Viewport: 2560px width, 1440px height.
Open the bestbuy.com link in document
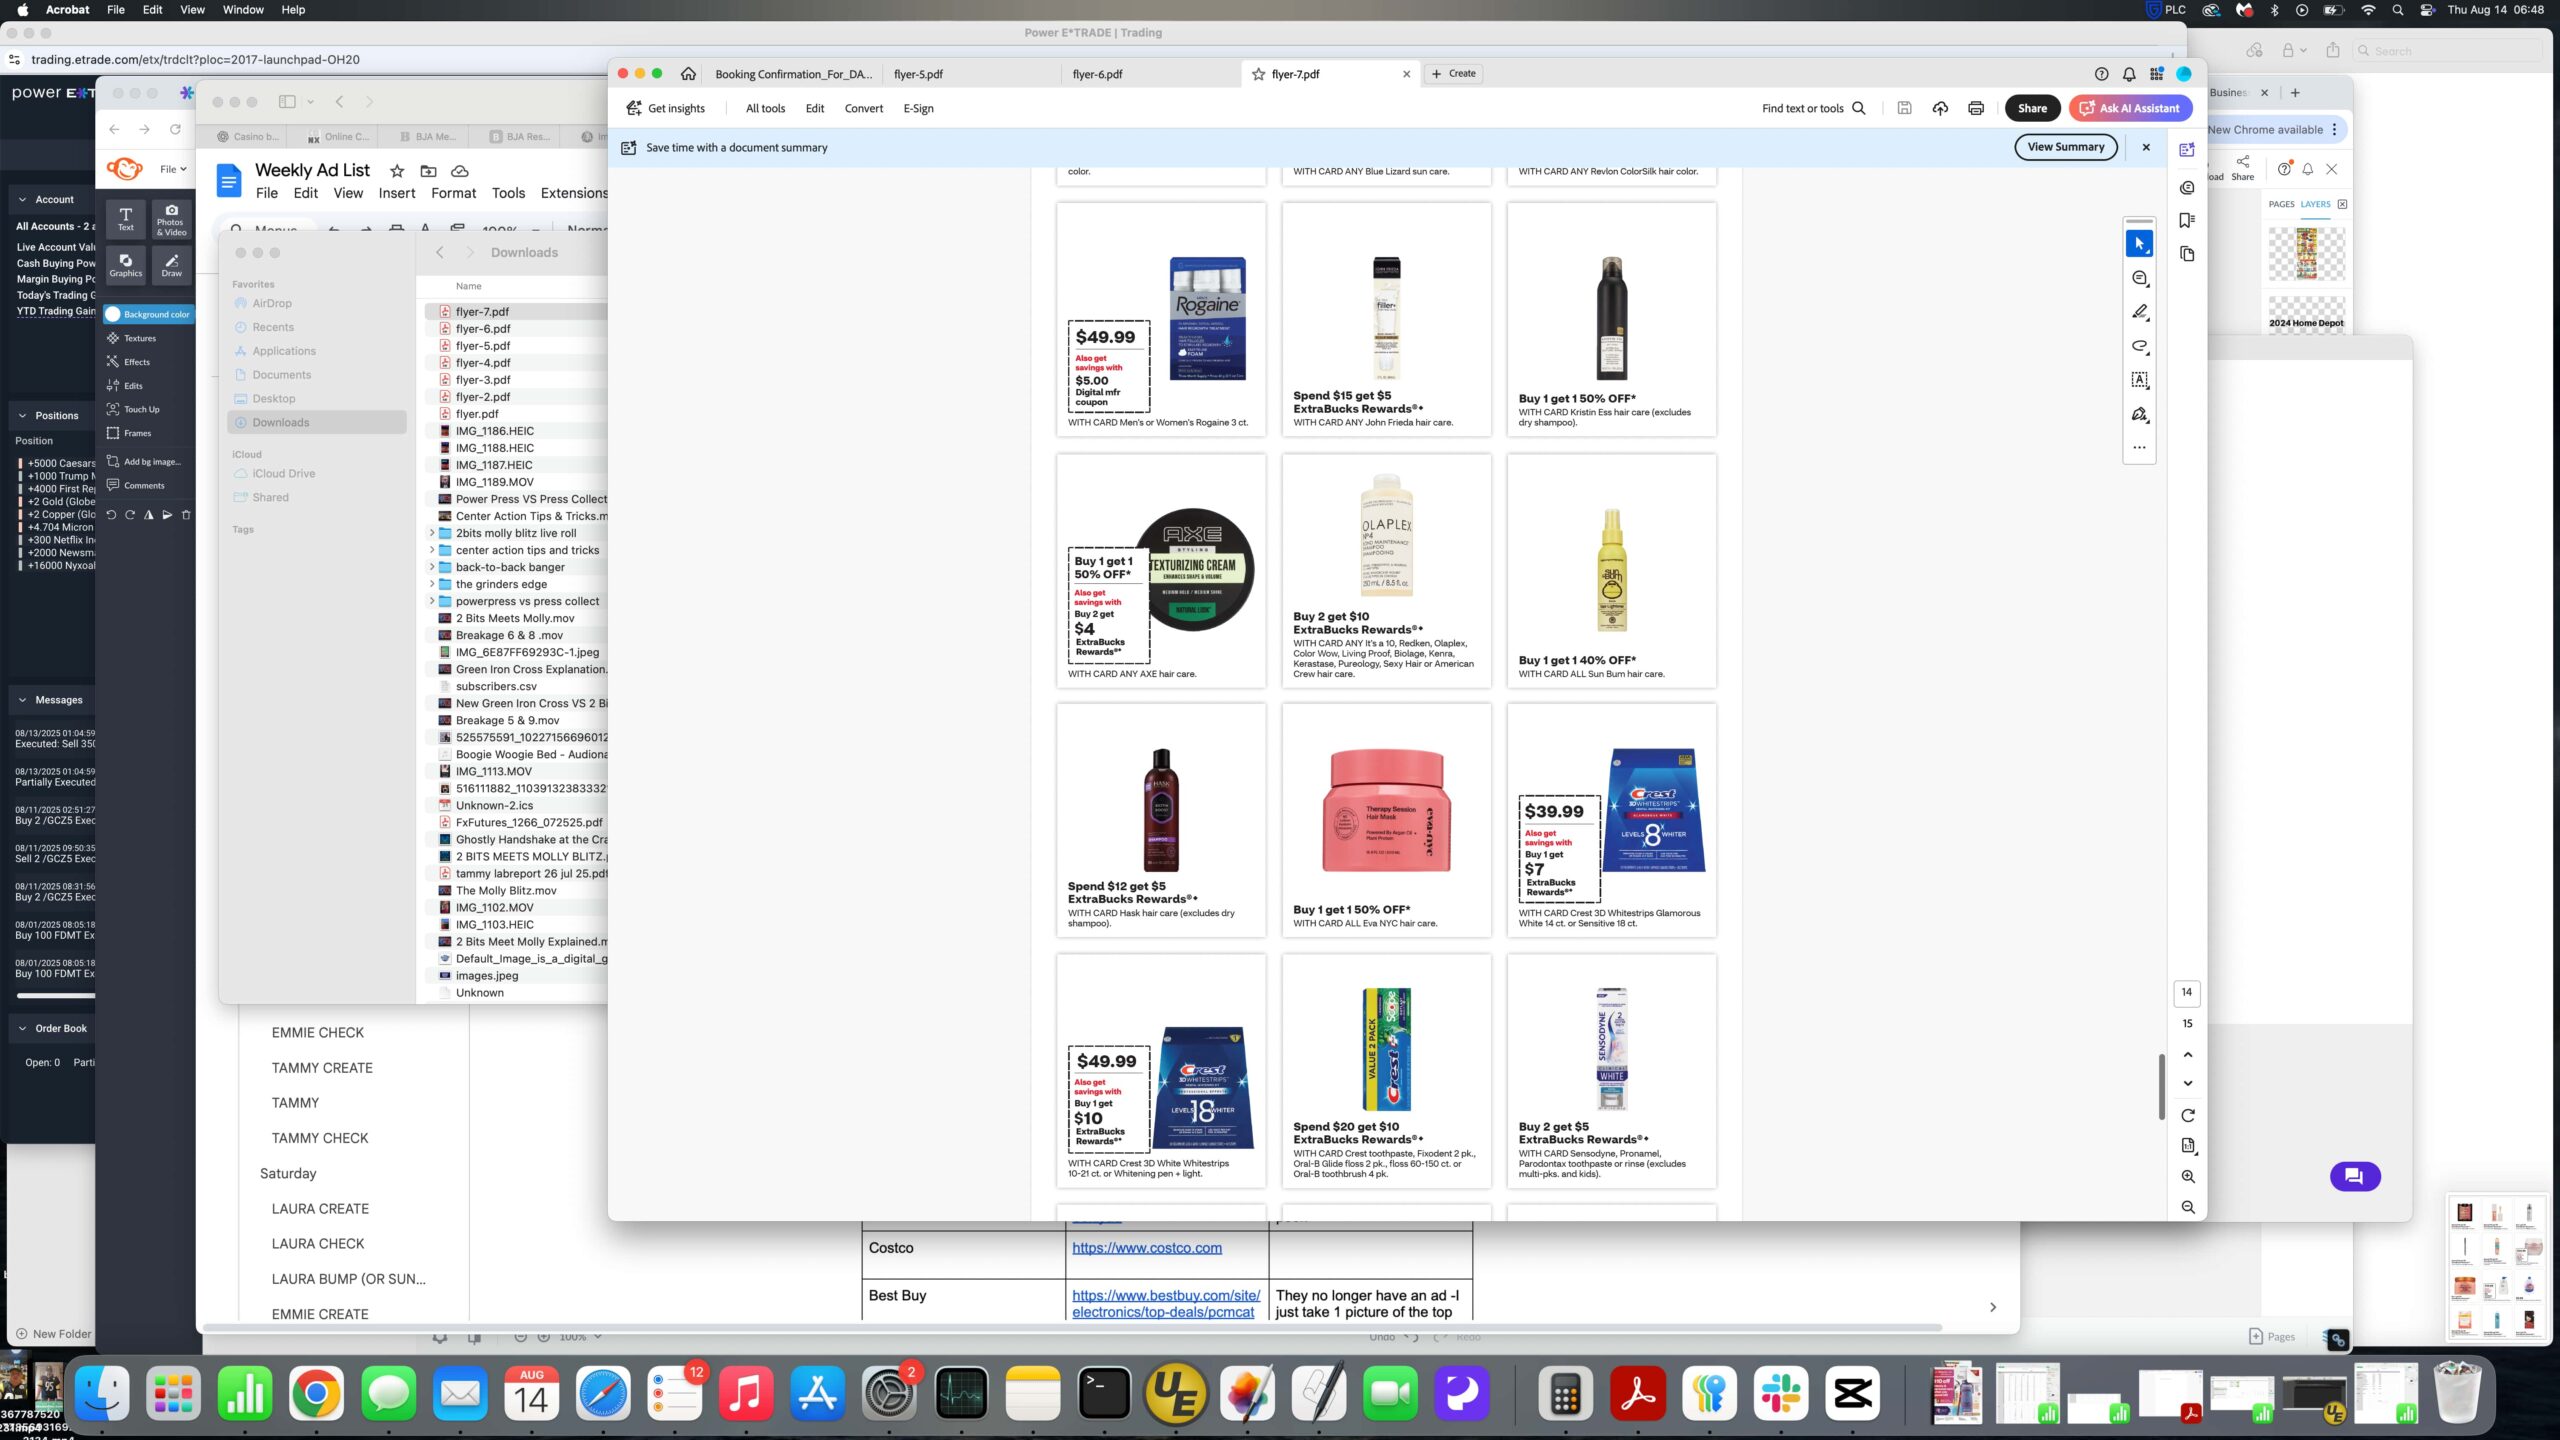point(1165,1304)
